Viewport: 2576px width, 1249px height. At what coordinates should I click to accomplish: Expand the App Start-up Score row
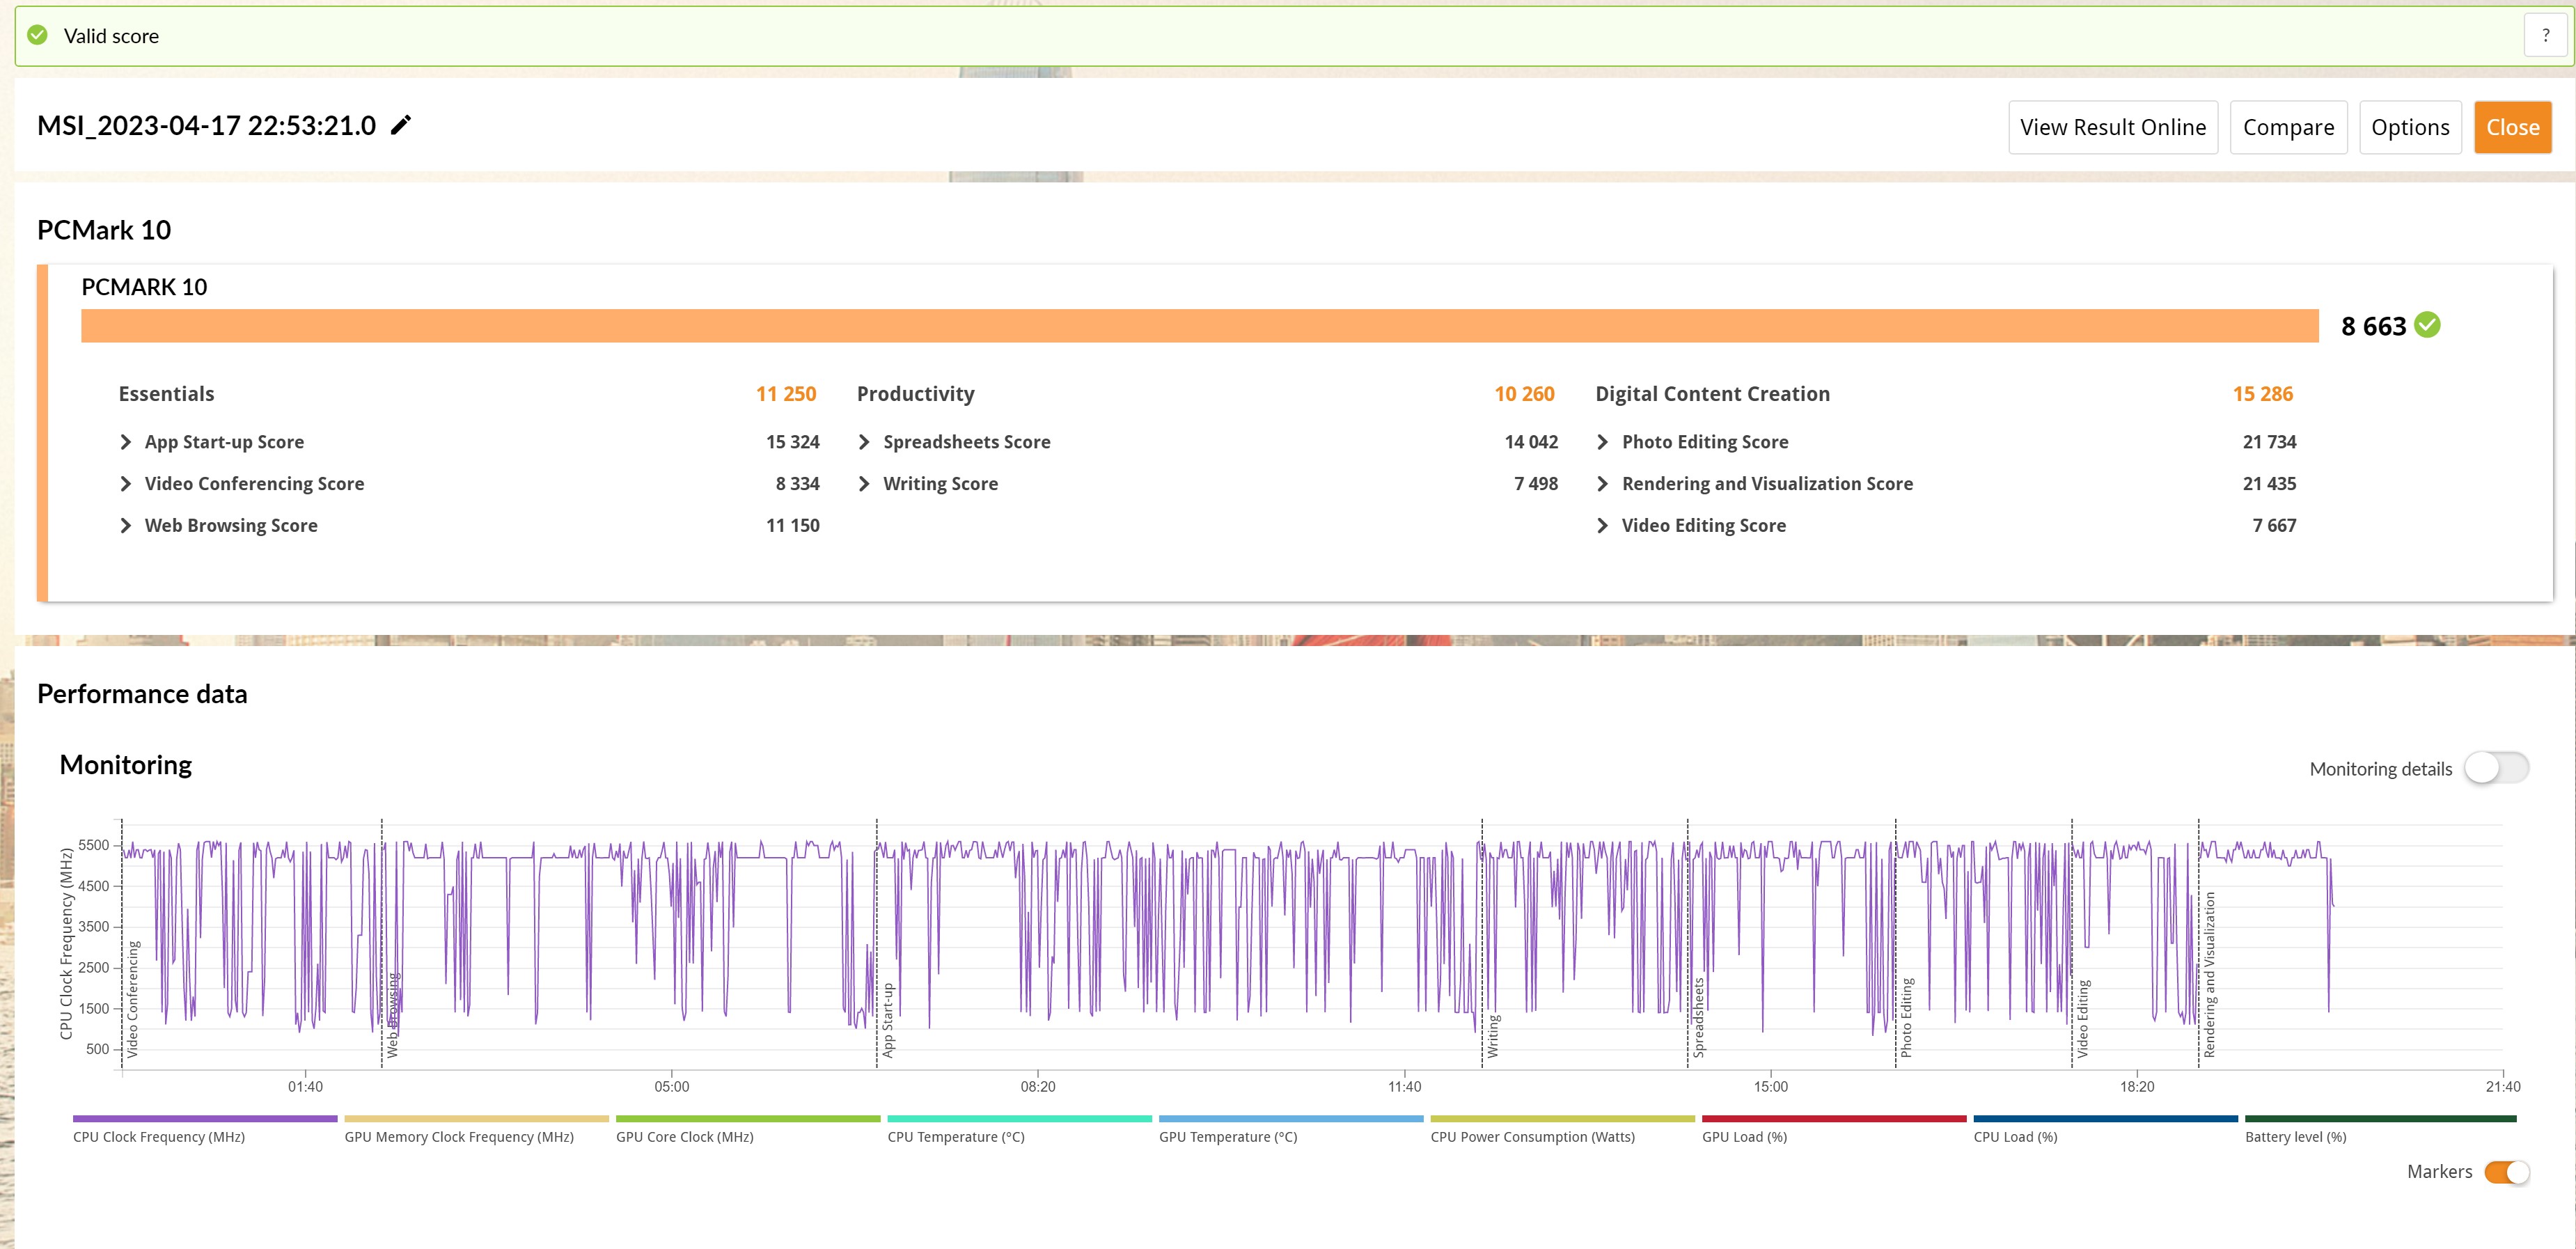pyautogui.click(x=126, y=442)
